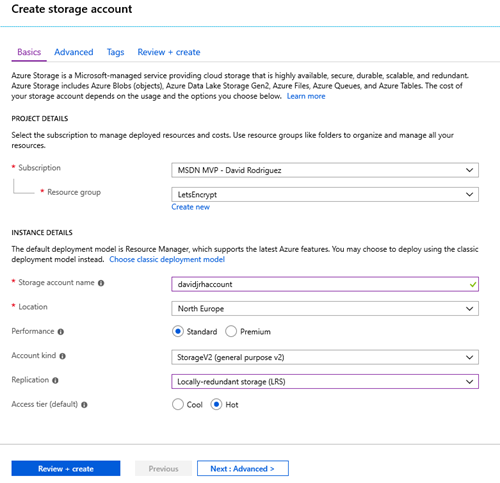Screen dimensions: 500x483
Task: Select Standard performance option
Action: [x=178, y=331]
